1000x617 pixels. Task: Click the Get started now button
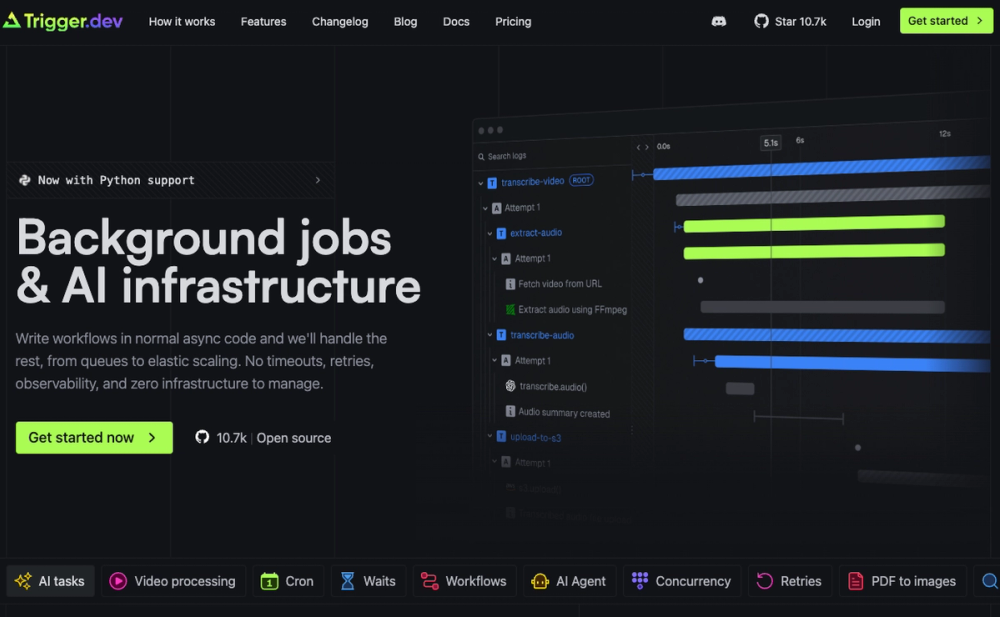pos(94,438)
